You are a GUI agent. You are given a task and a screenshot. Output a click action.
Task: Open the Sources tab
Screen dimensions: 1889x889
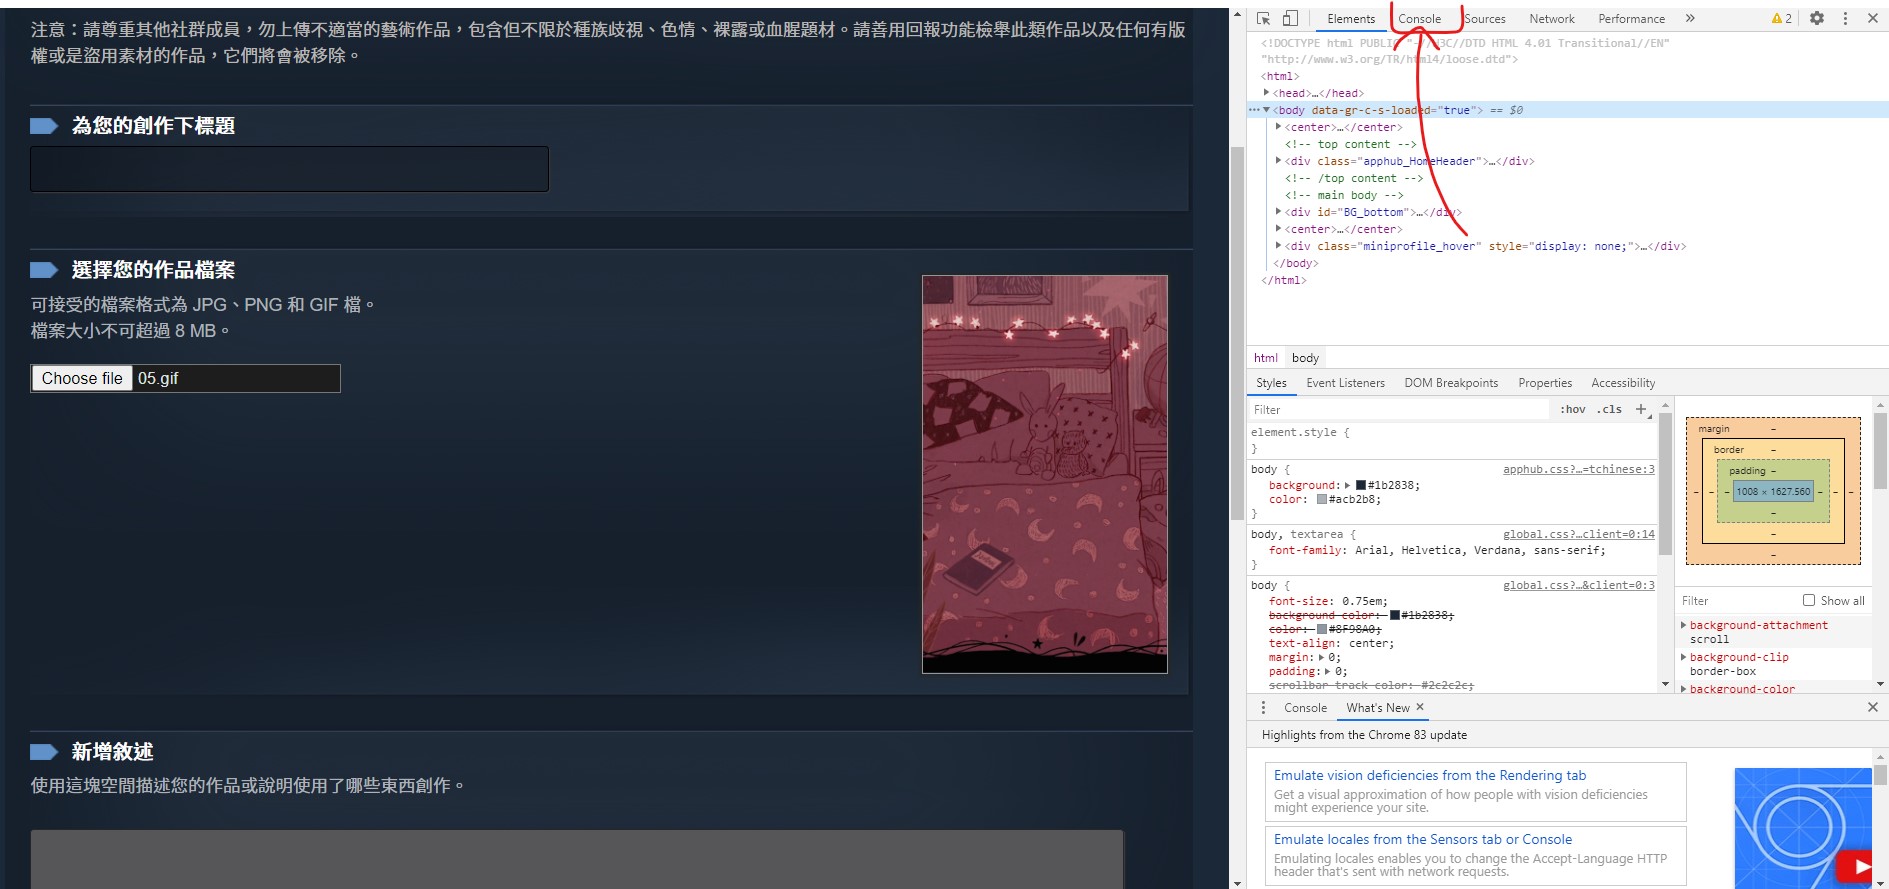pyautogui.click(x=1485, y=19)
